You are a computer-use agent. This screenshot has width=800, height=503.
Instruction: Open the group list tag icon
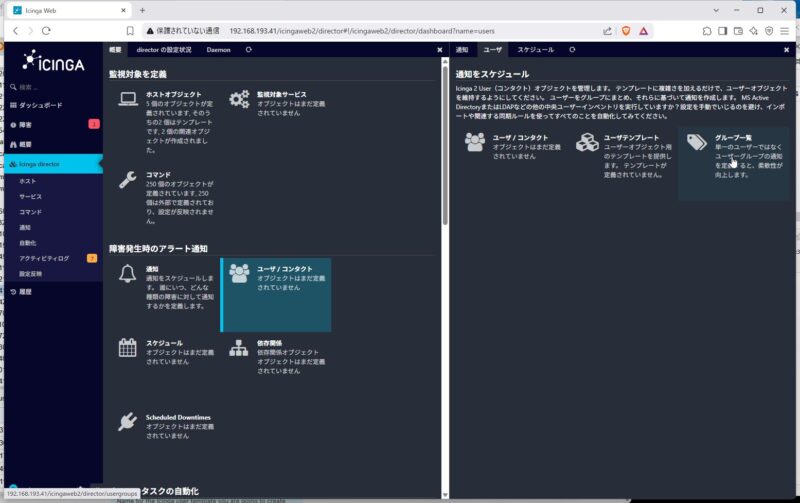coord(697,142)
